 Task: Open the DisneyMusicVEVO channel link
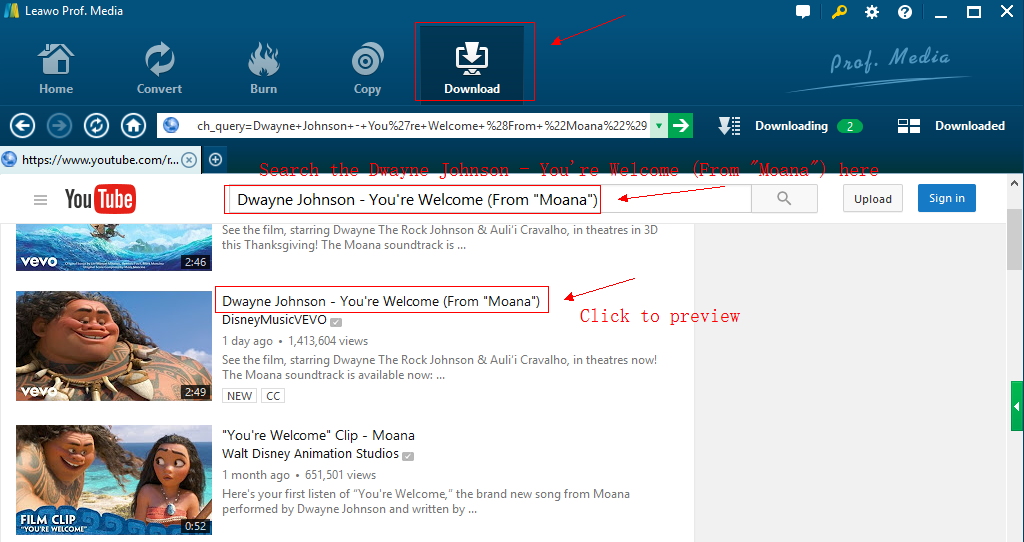(x=274, y=320)
